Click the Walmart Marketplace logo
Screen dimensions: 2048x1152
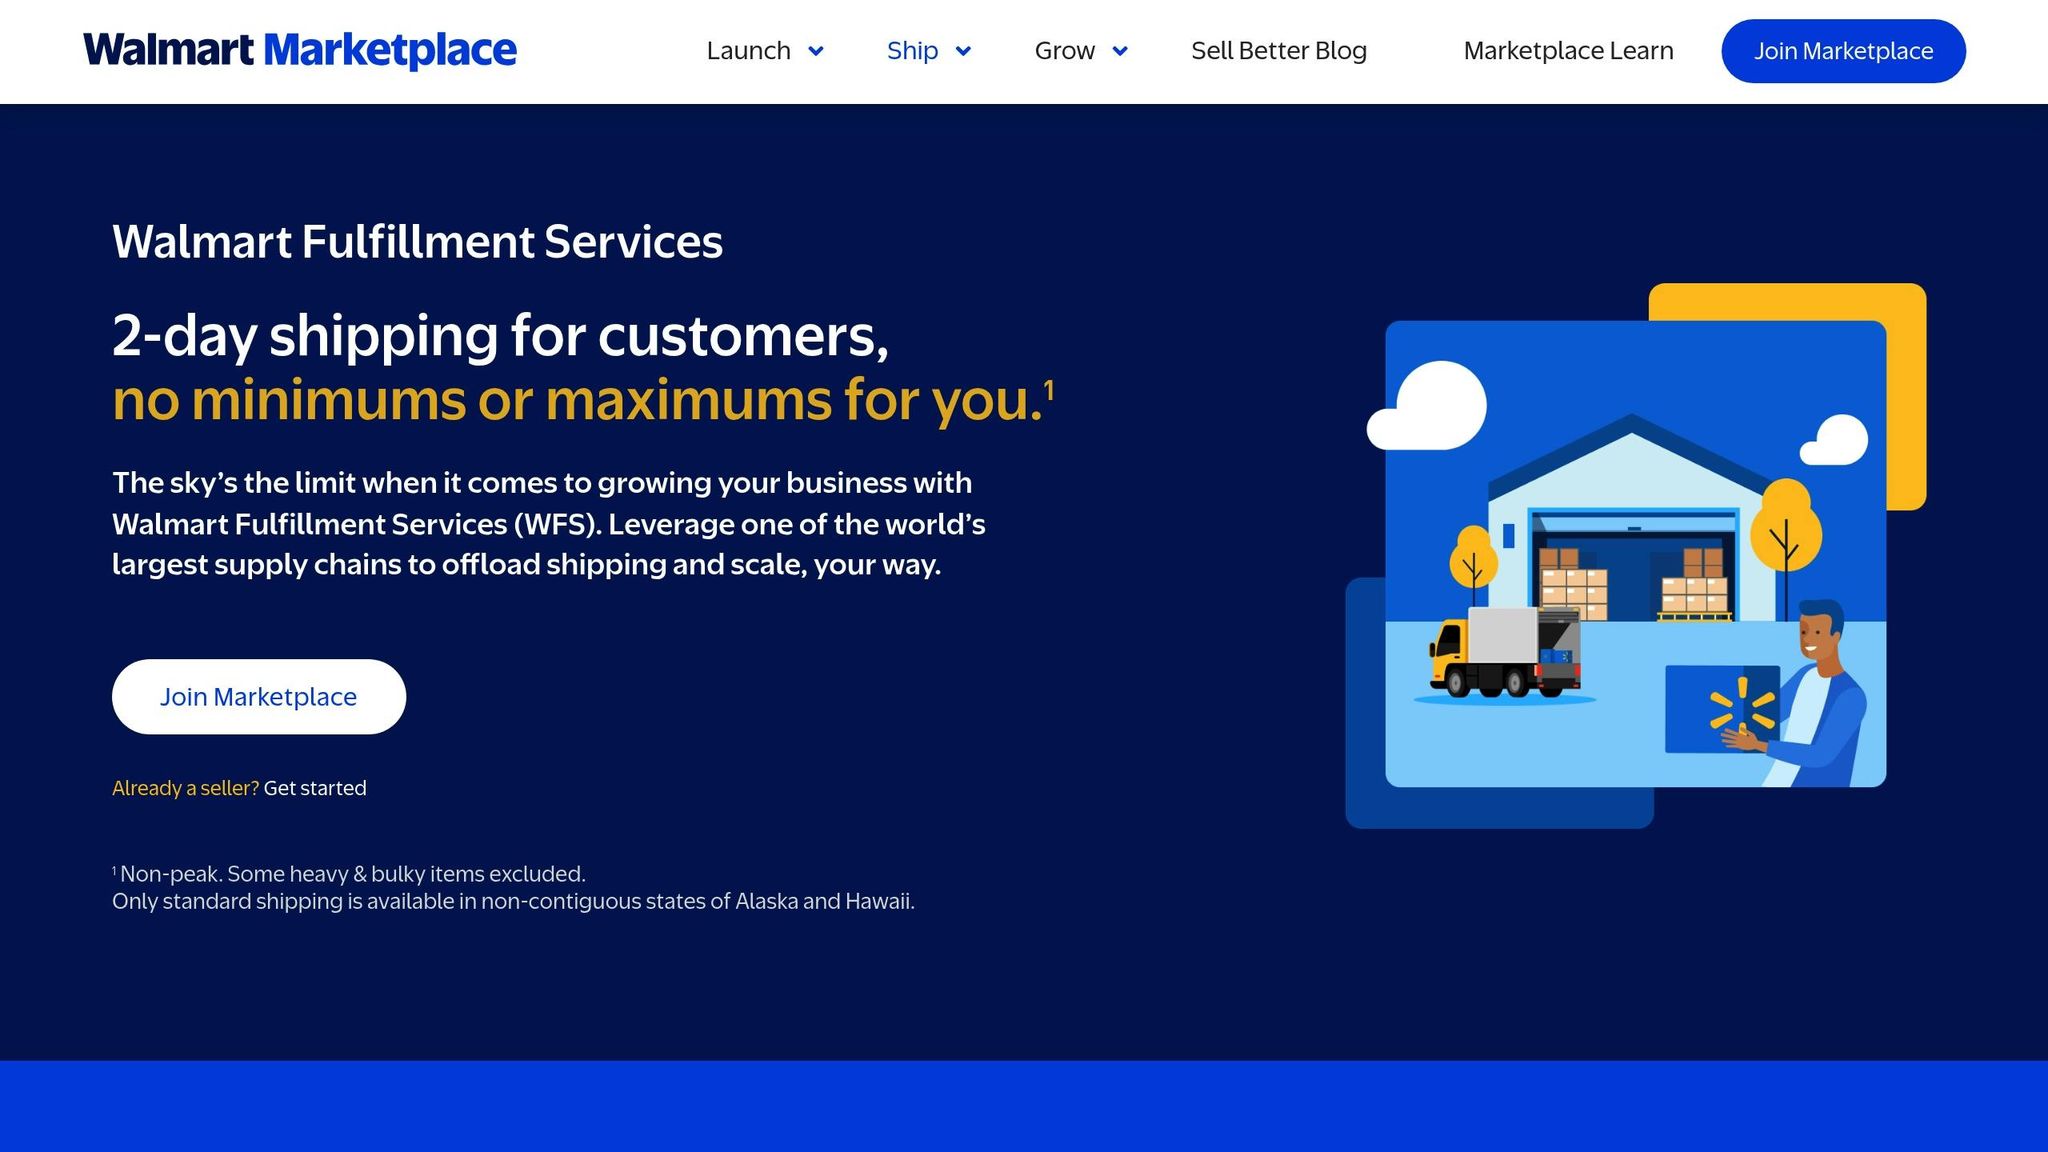click(x=300, y=50)
